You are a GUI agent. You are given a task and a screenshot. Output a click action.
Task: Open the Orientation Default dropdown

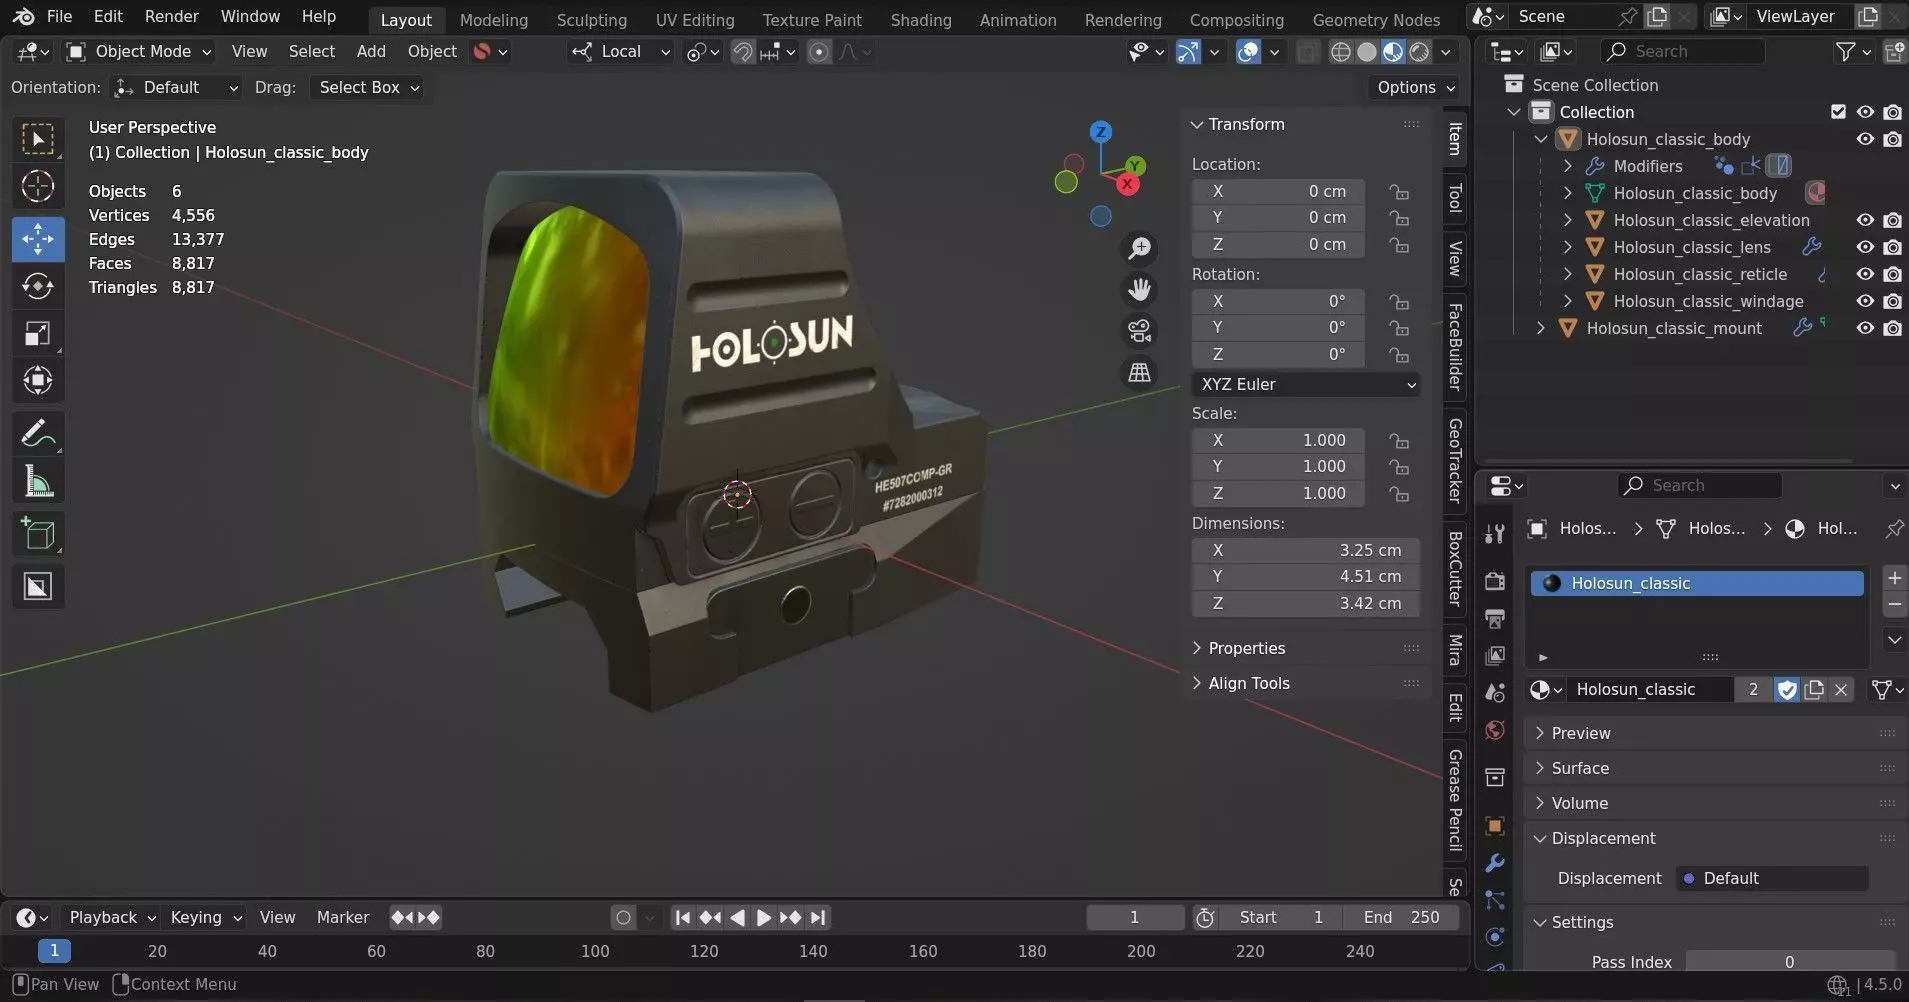click(x=177, y=88)
